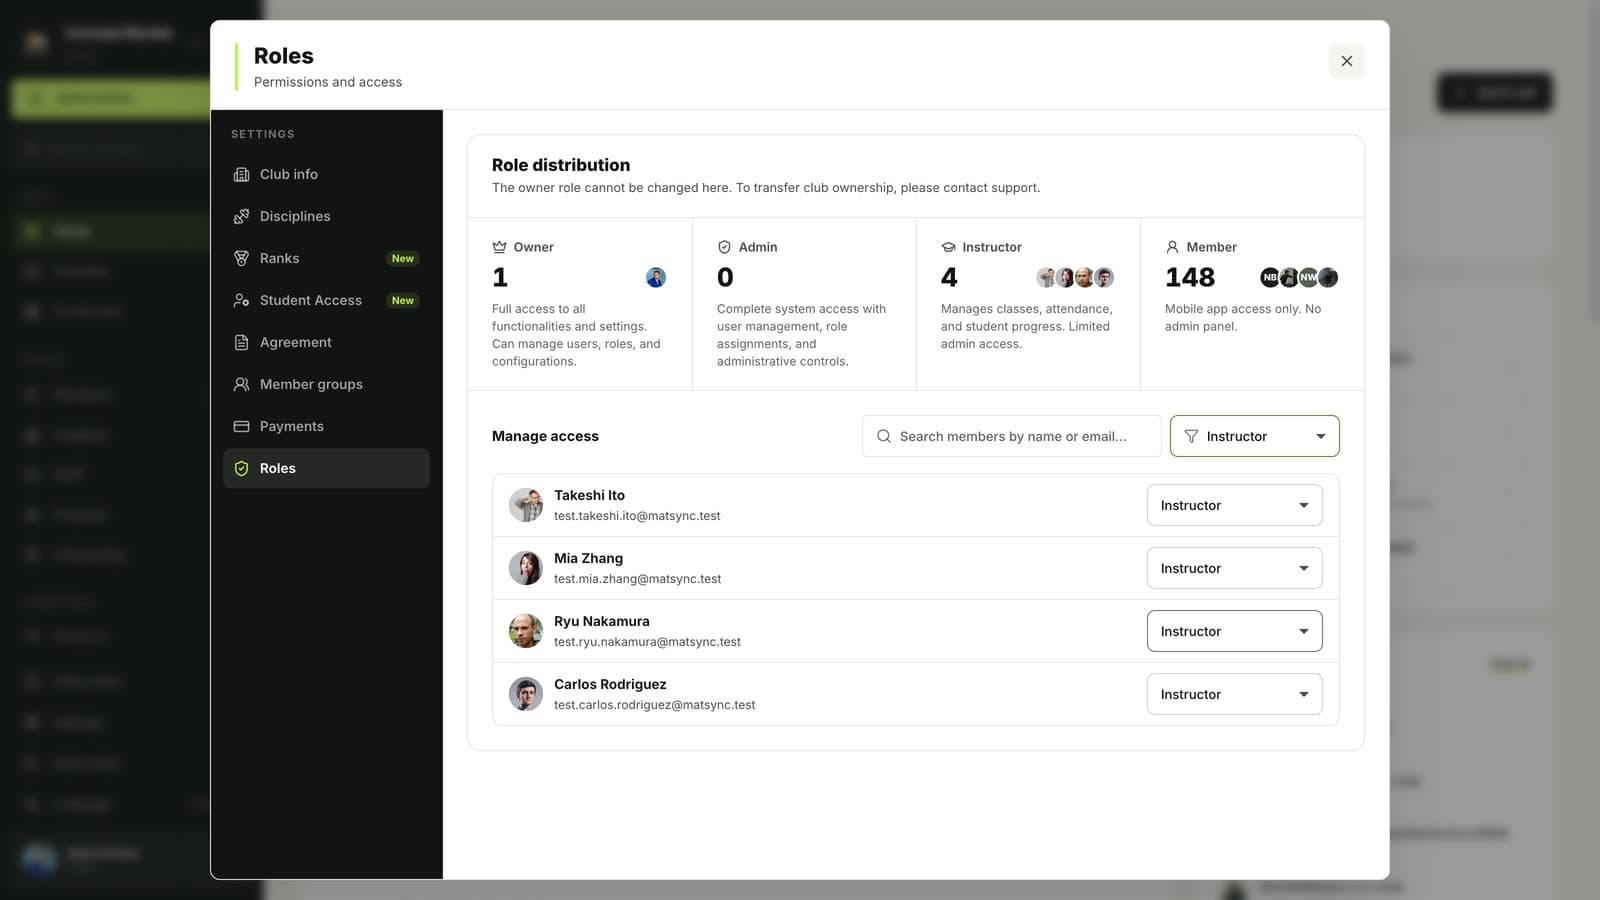Click the member avatars group
Viewport: 1600px width, 900px height.
pyautogui.click(x=1299, y=277)
